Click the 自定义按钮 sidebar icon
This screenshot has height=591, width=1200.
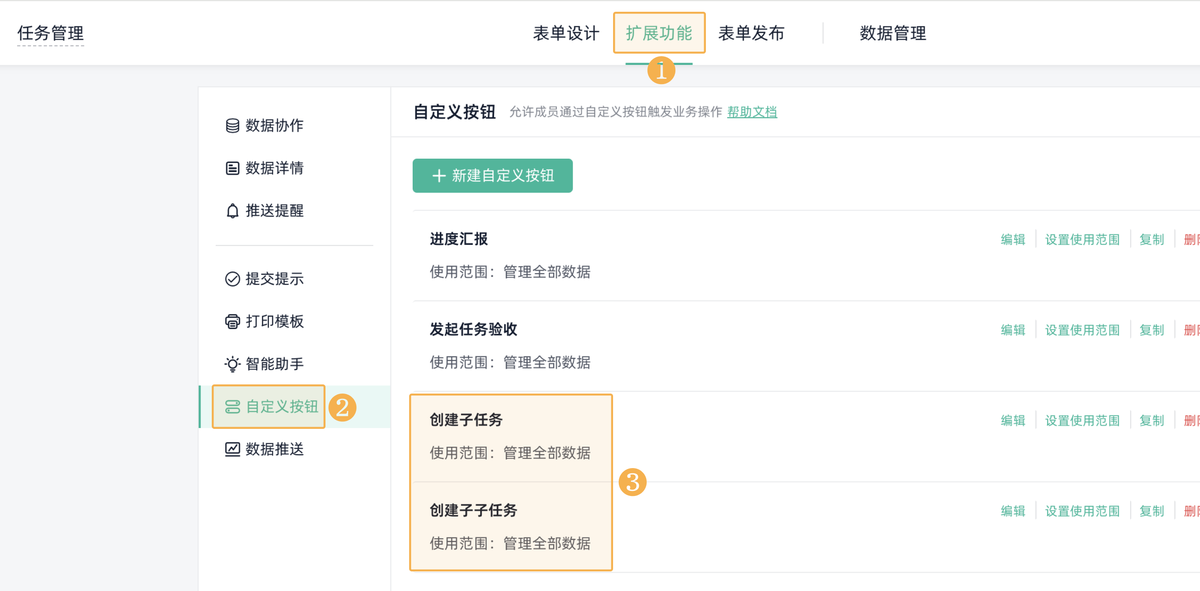point(233,407)
